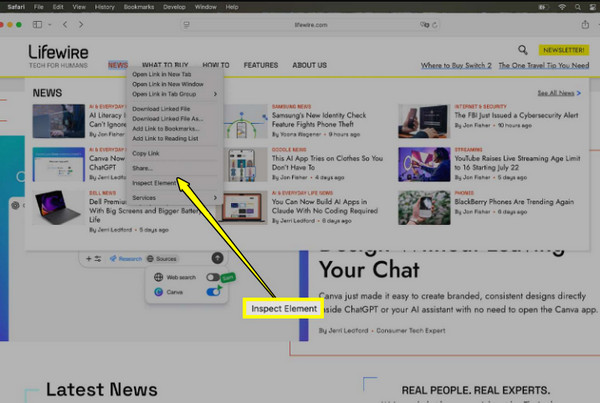Screen dimensions: 600x403
Task: Select Inspect Element from context menu
Action: [x=154, y=182]
